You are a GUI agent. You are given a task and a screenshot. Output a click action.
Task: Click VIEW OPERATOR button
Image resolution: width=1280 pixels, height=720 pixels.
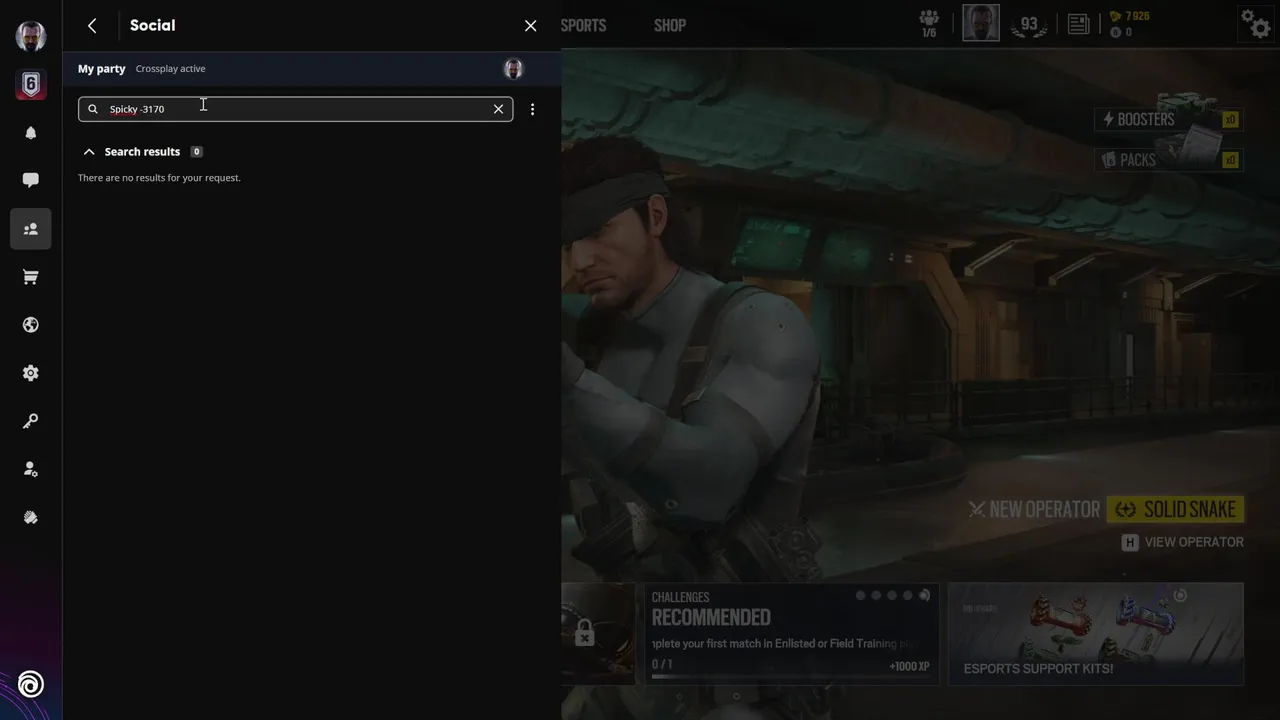(1183, 542)
